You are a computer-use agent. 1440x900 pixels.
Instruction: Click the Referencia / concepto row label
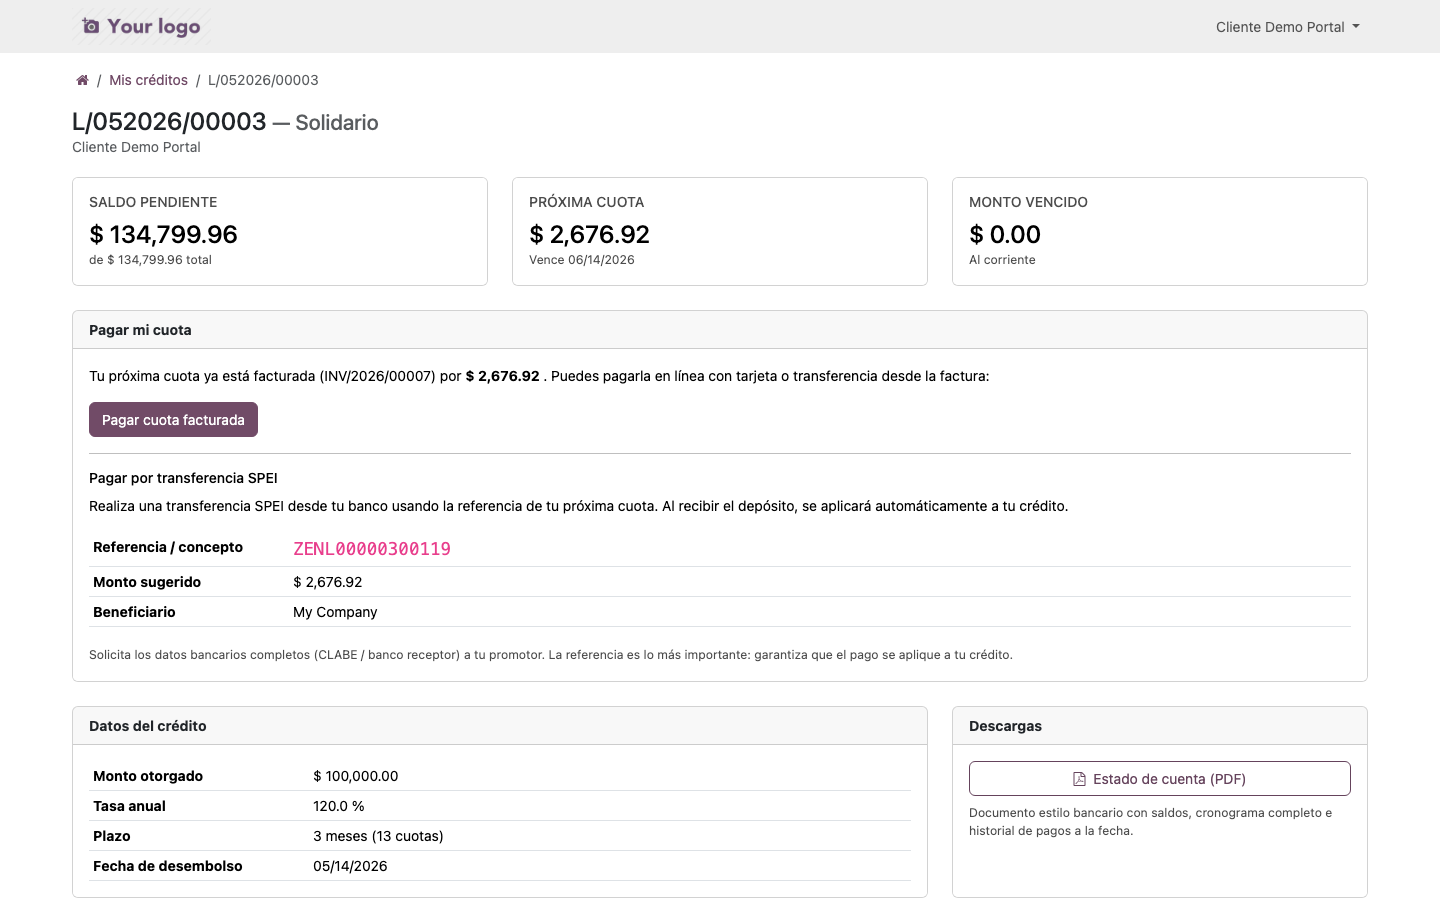[x=168, y=547]
